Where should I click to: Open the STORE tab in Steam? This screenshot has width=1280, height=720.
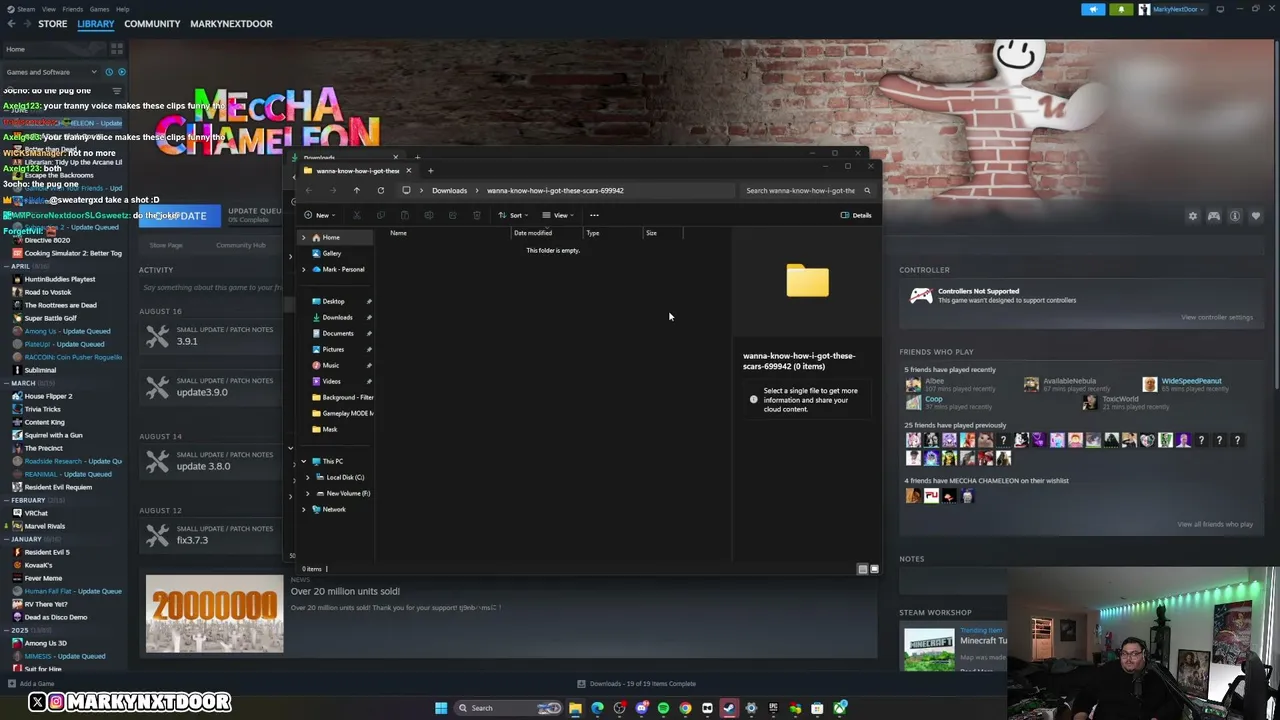click(x=52, y=24)
